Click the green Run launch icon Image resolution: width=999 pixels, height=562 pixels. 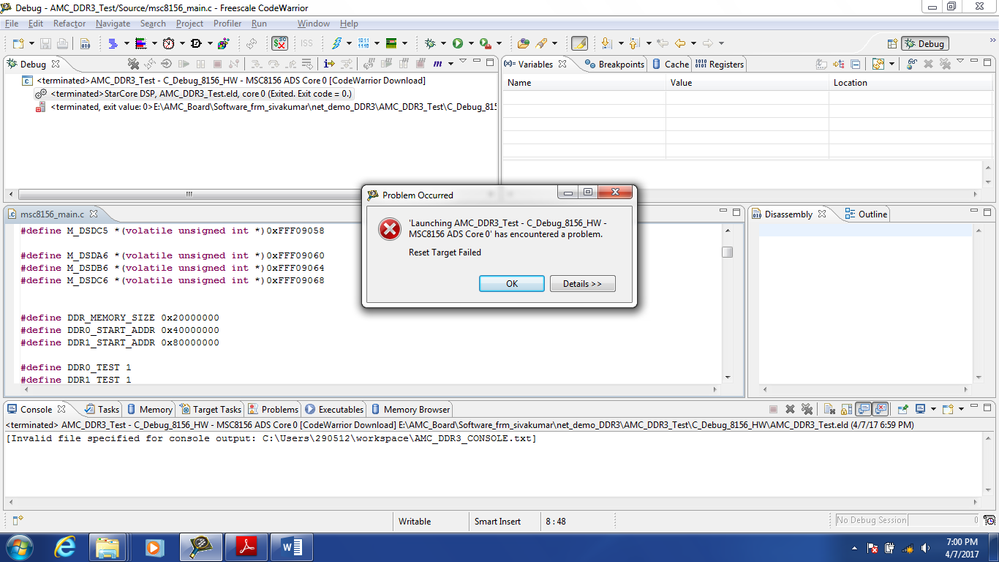coord(457,43)
